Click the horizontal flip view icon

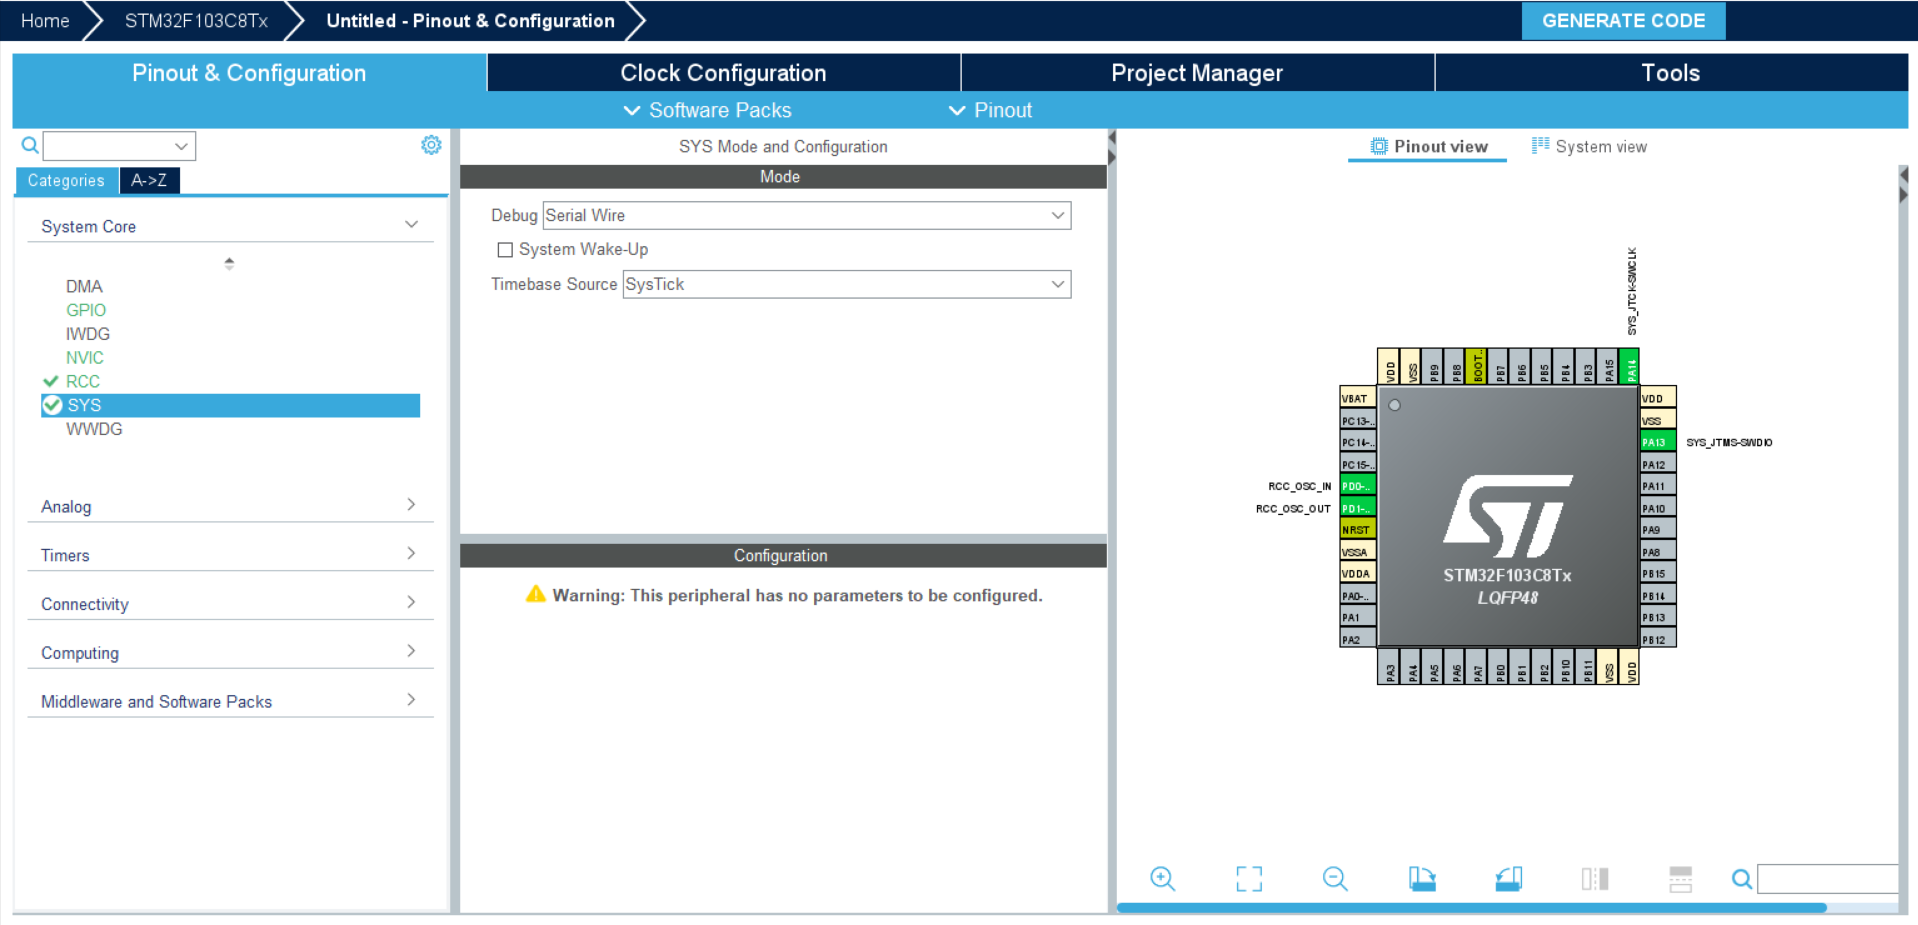1595,879
